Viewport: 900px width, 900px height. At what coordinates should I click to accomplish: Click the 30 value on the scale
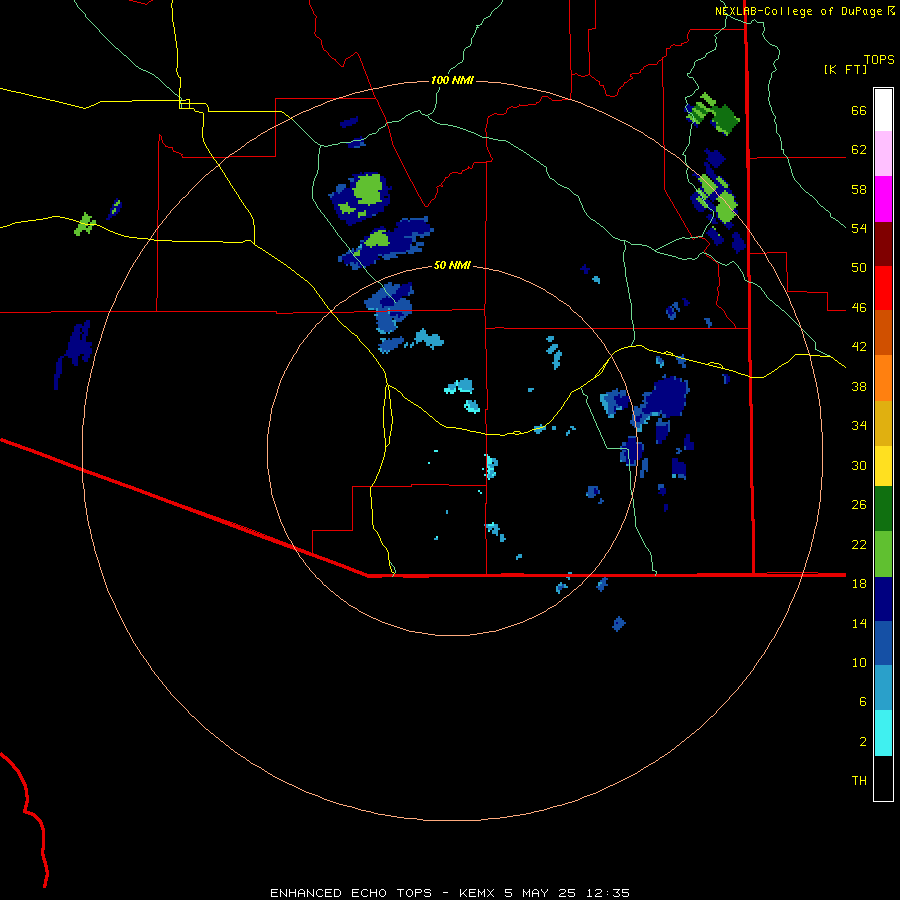click(859, 465)
